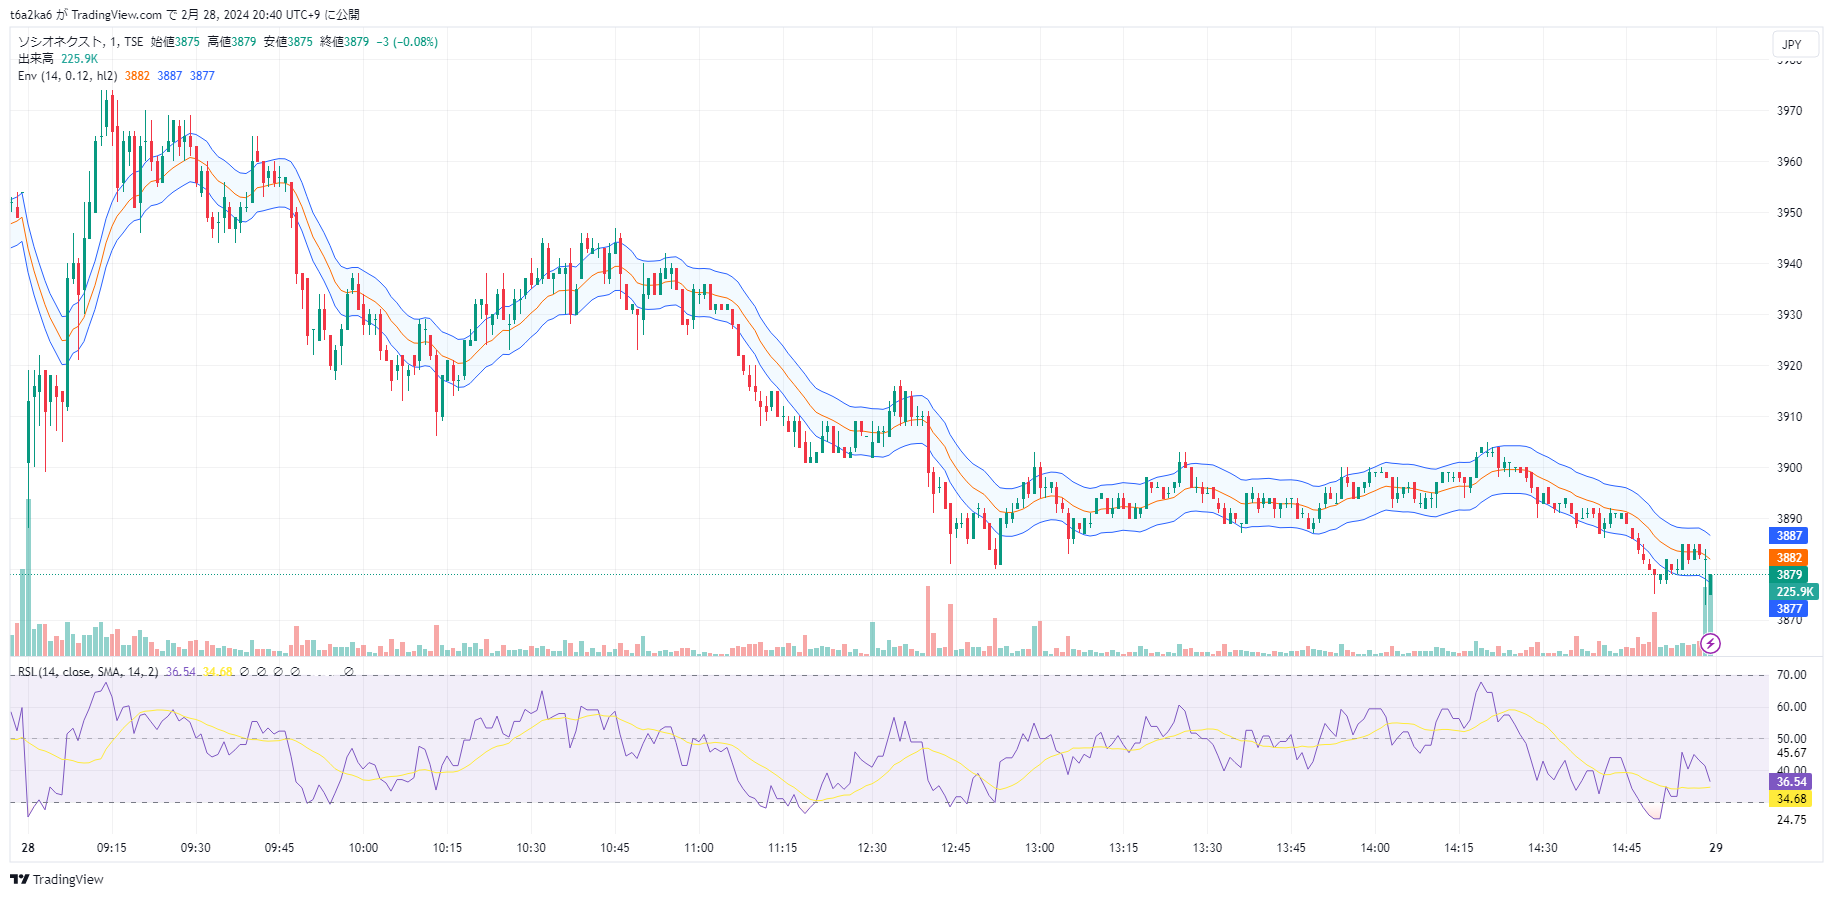Viewport: 1833px width, 897px height.
Task: Click the purple 36.54 RSI axis label
Action: 1790,782
